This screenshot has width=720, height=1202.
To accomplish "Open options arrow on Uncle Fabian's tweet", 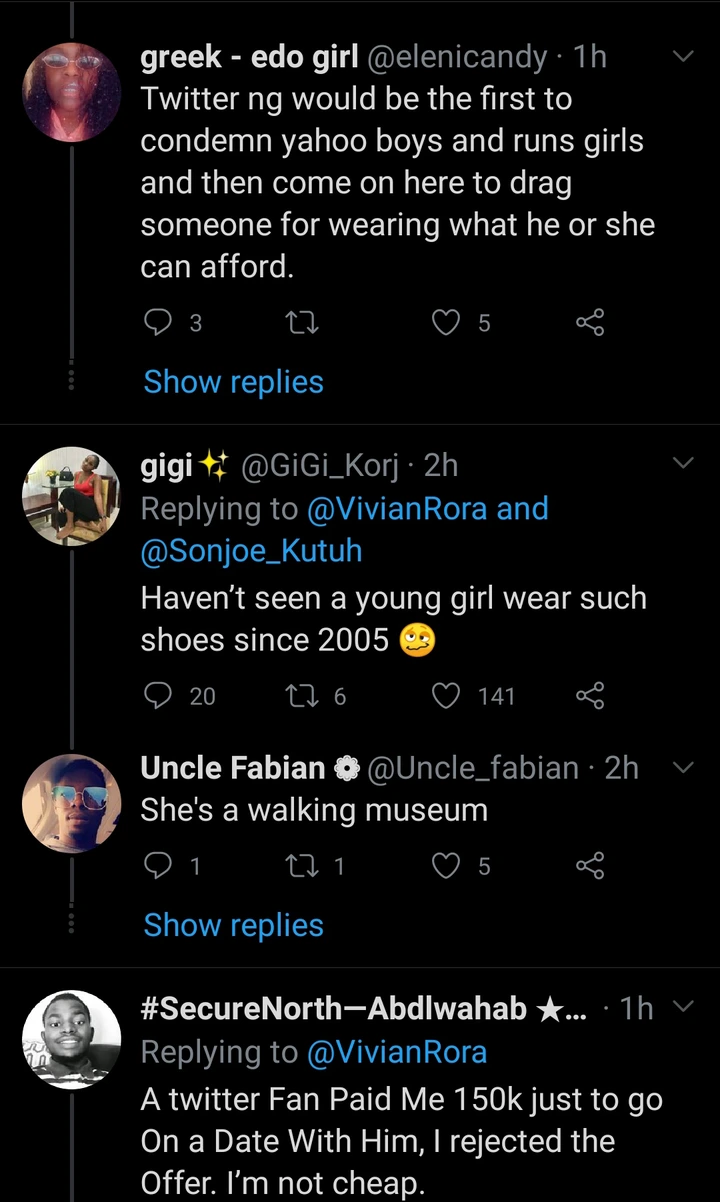I will point(683,768).
